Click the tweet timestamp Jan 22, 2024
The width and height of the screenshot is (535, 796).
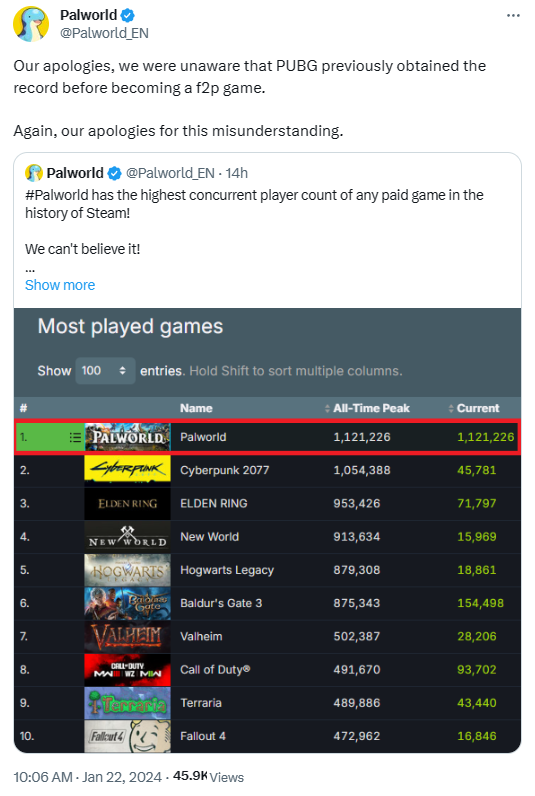[122, 777]
